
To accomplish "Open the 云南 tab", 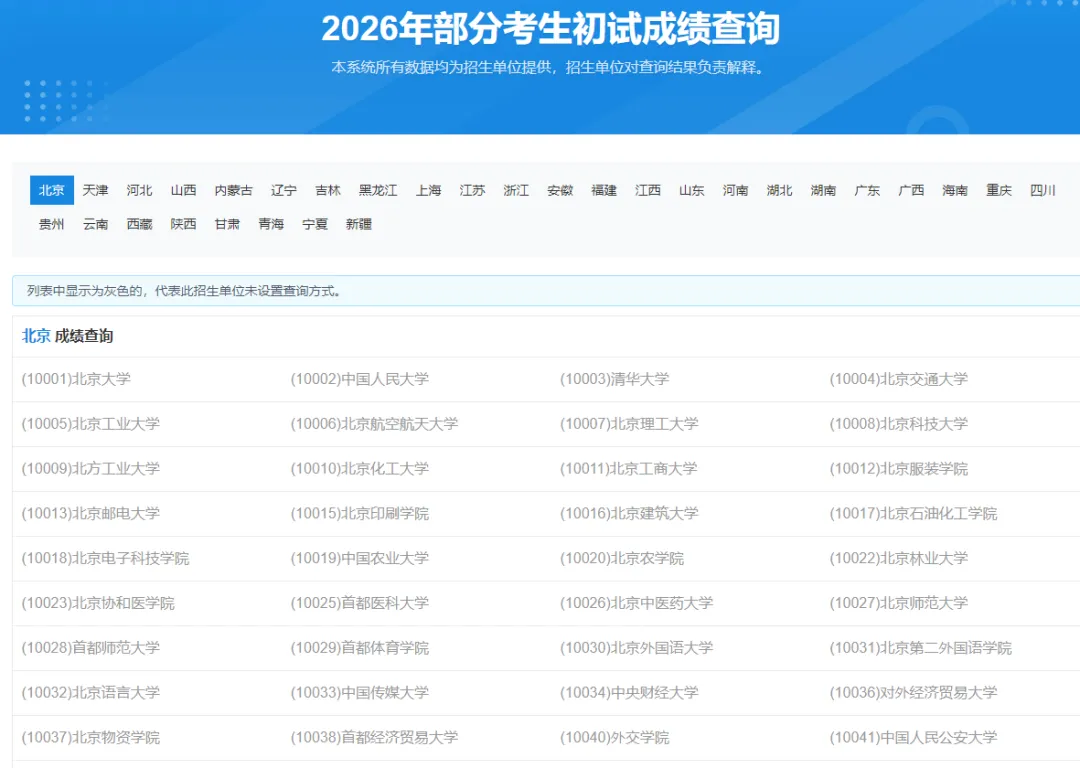I will point(96,224).
